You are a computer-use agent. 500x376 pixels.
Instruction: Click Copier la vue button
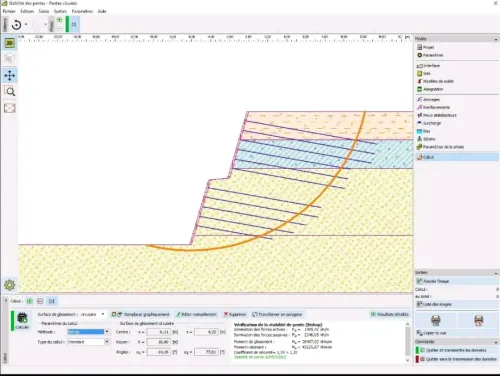tap(457, 333)
